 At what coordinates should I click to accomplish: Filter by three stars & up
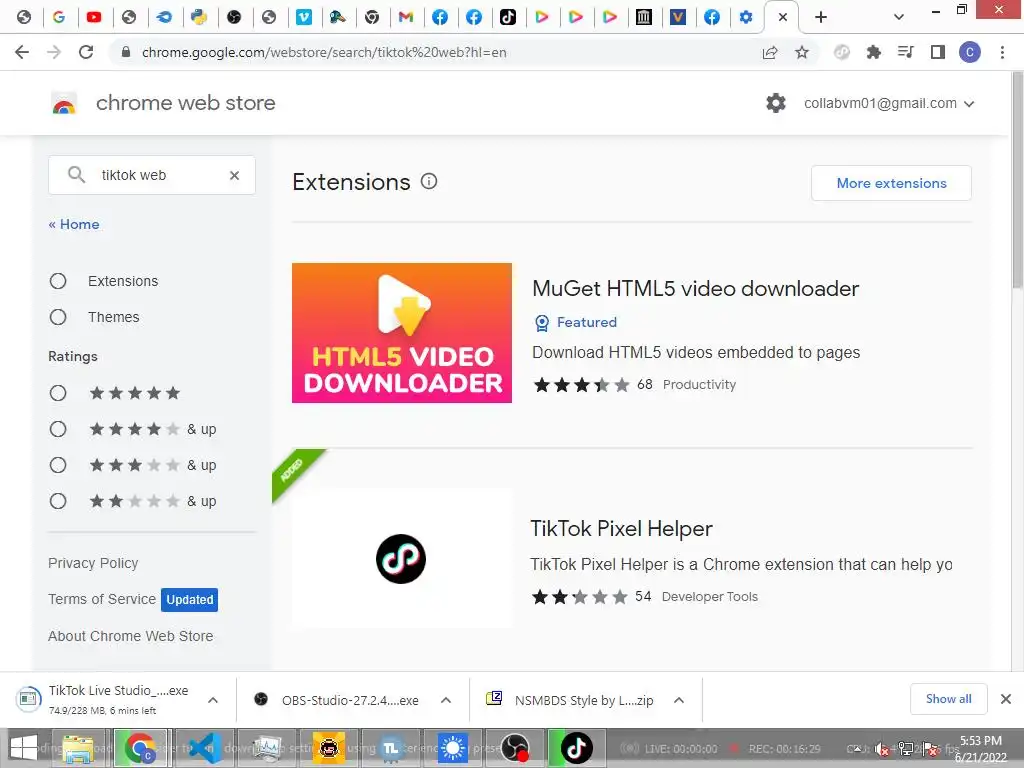58,465
